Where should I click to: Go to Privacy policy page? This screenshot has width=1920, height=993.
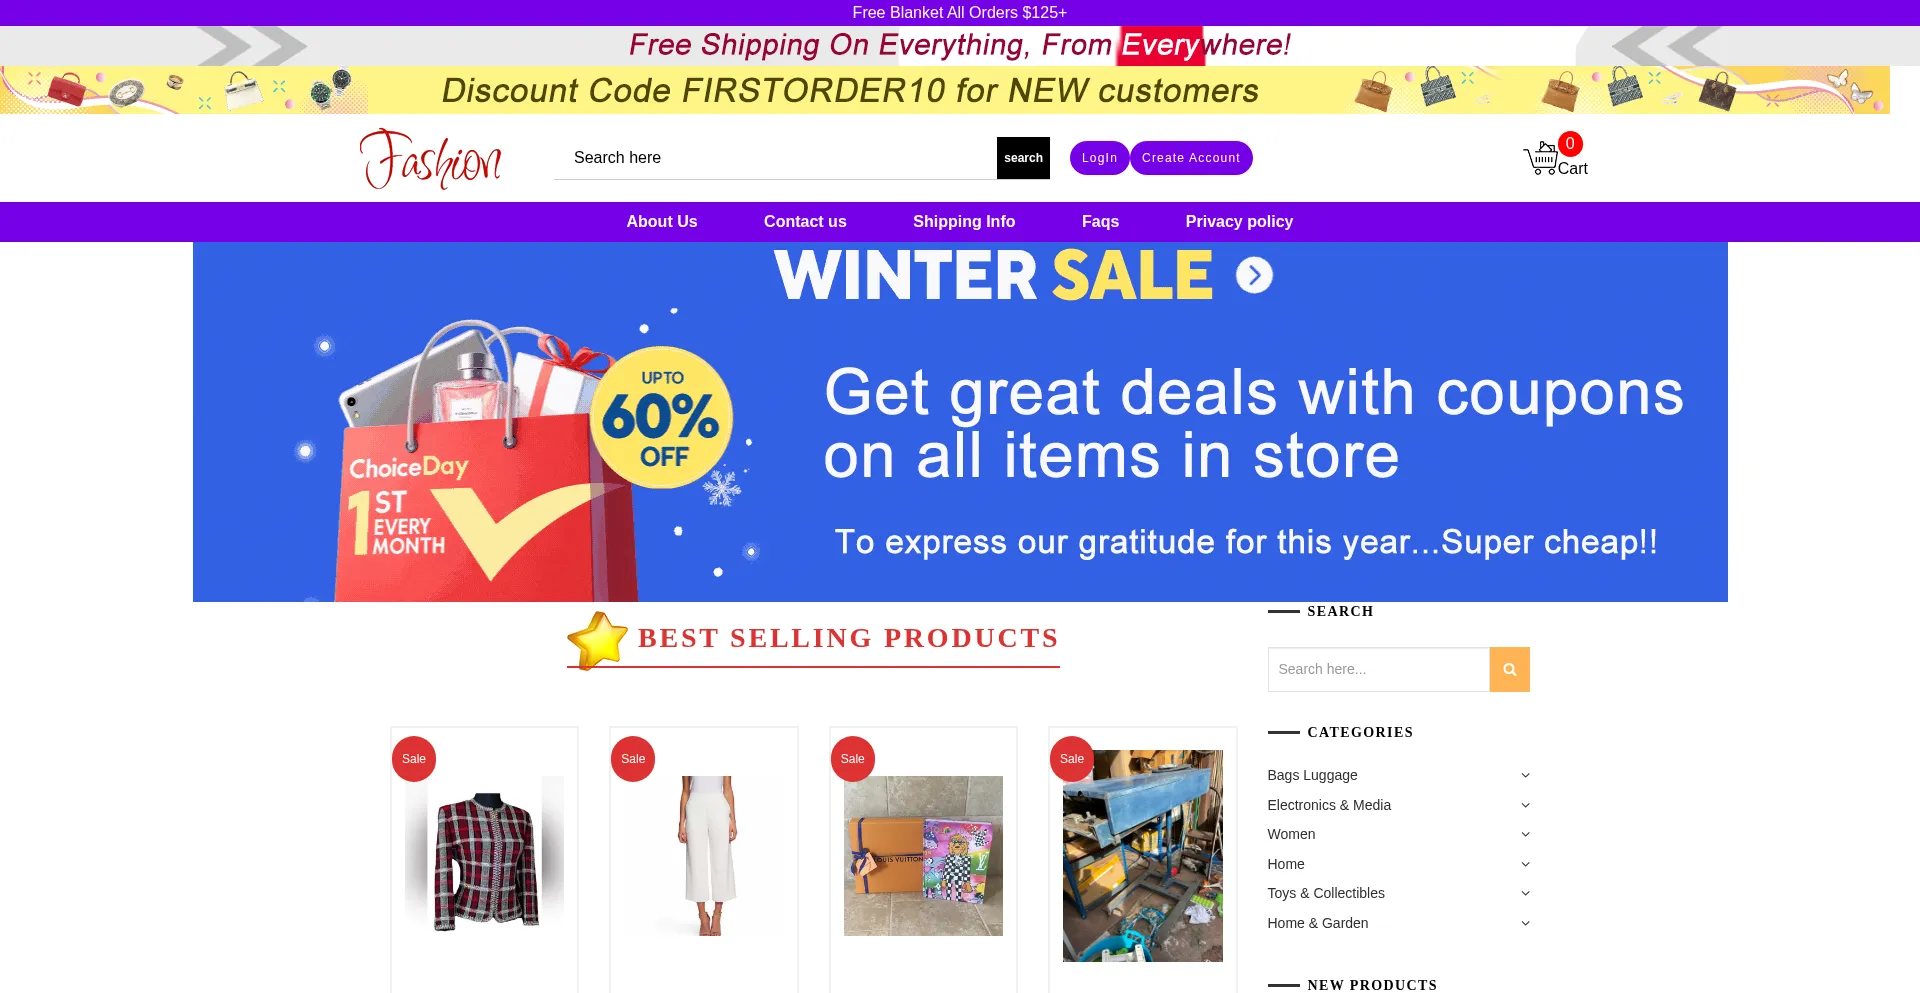1239,222
